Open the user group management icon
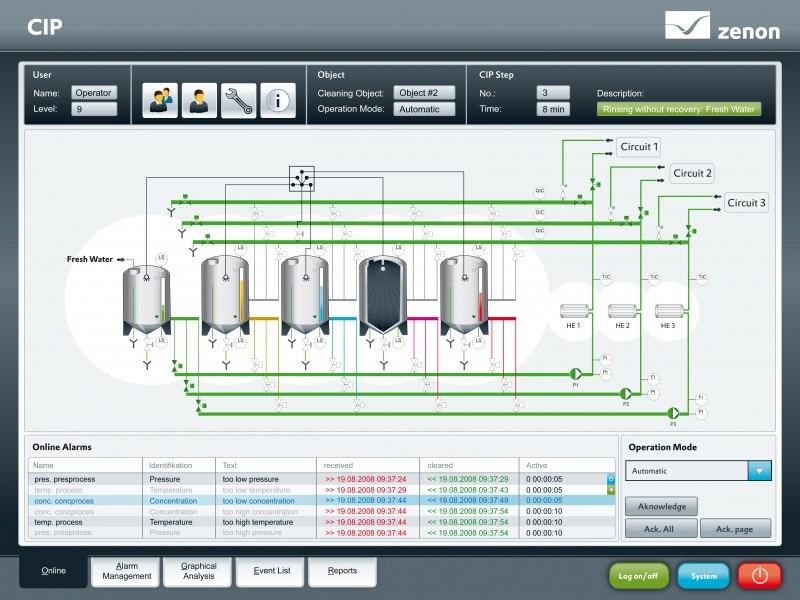The image size is (800, 600). coord(160,100)
